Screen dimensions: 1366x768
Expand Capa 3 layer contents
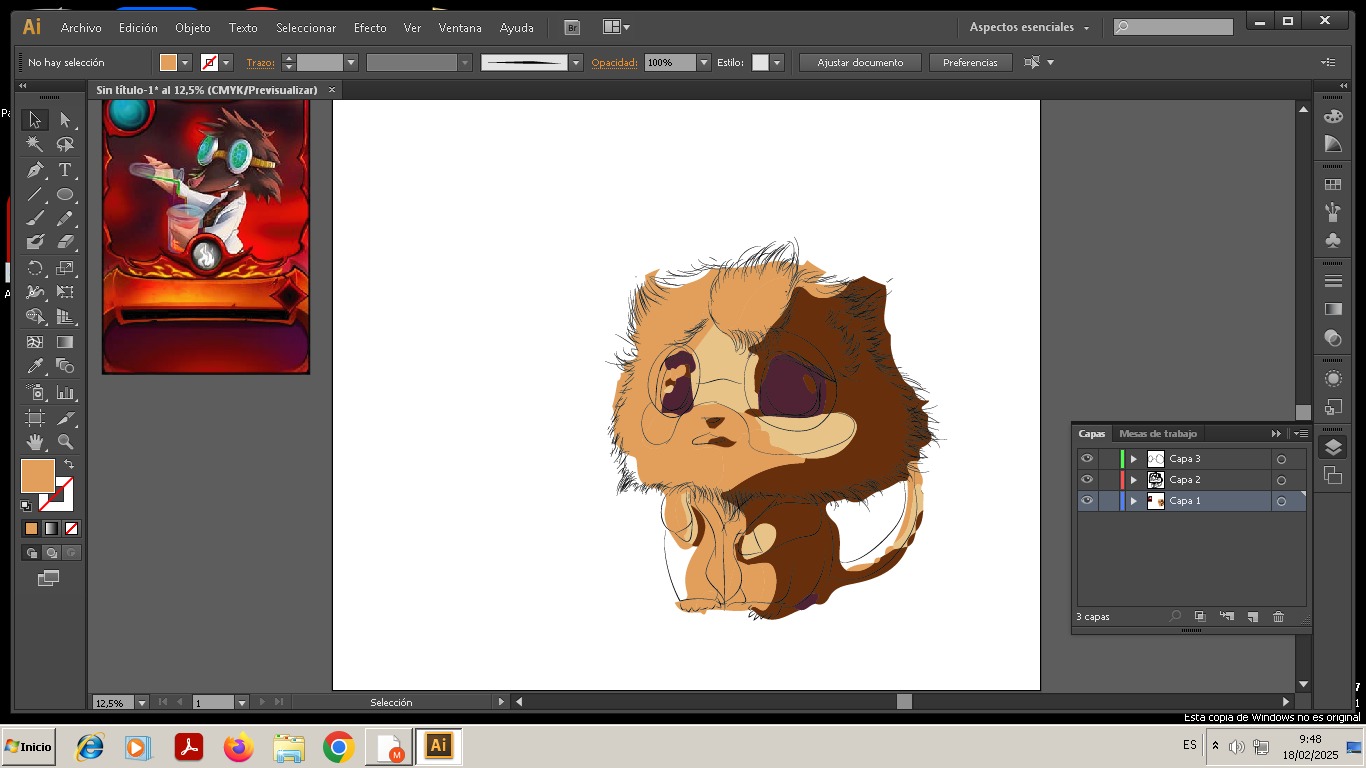click(1133, 459)
